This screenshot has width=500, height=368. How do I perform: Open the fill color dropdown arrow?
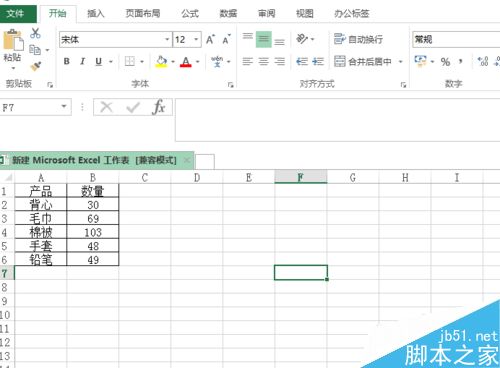pyautogui.click(x=173, y=62)
